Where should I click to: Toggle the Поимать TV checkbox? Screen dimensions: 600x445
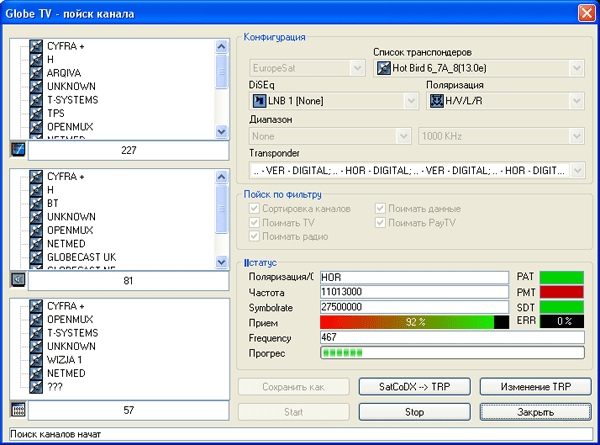point(254,222)
